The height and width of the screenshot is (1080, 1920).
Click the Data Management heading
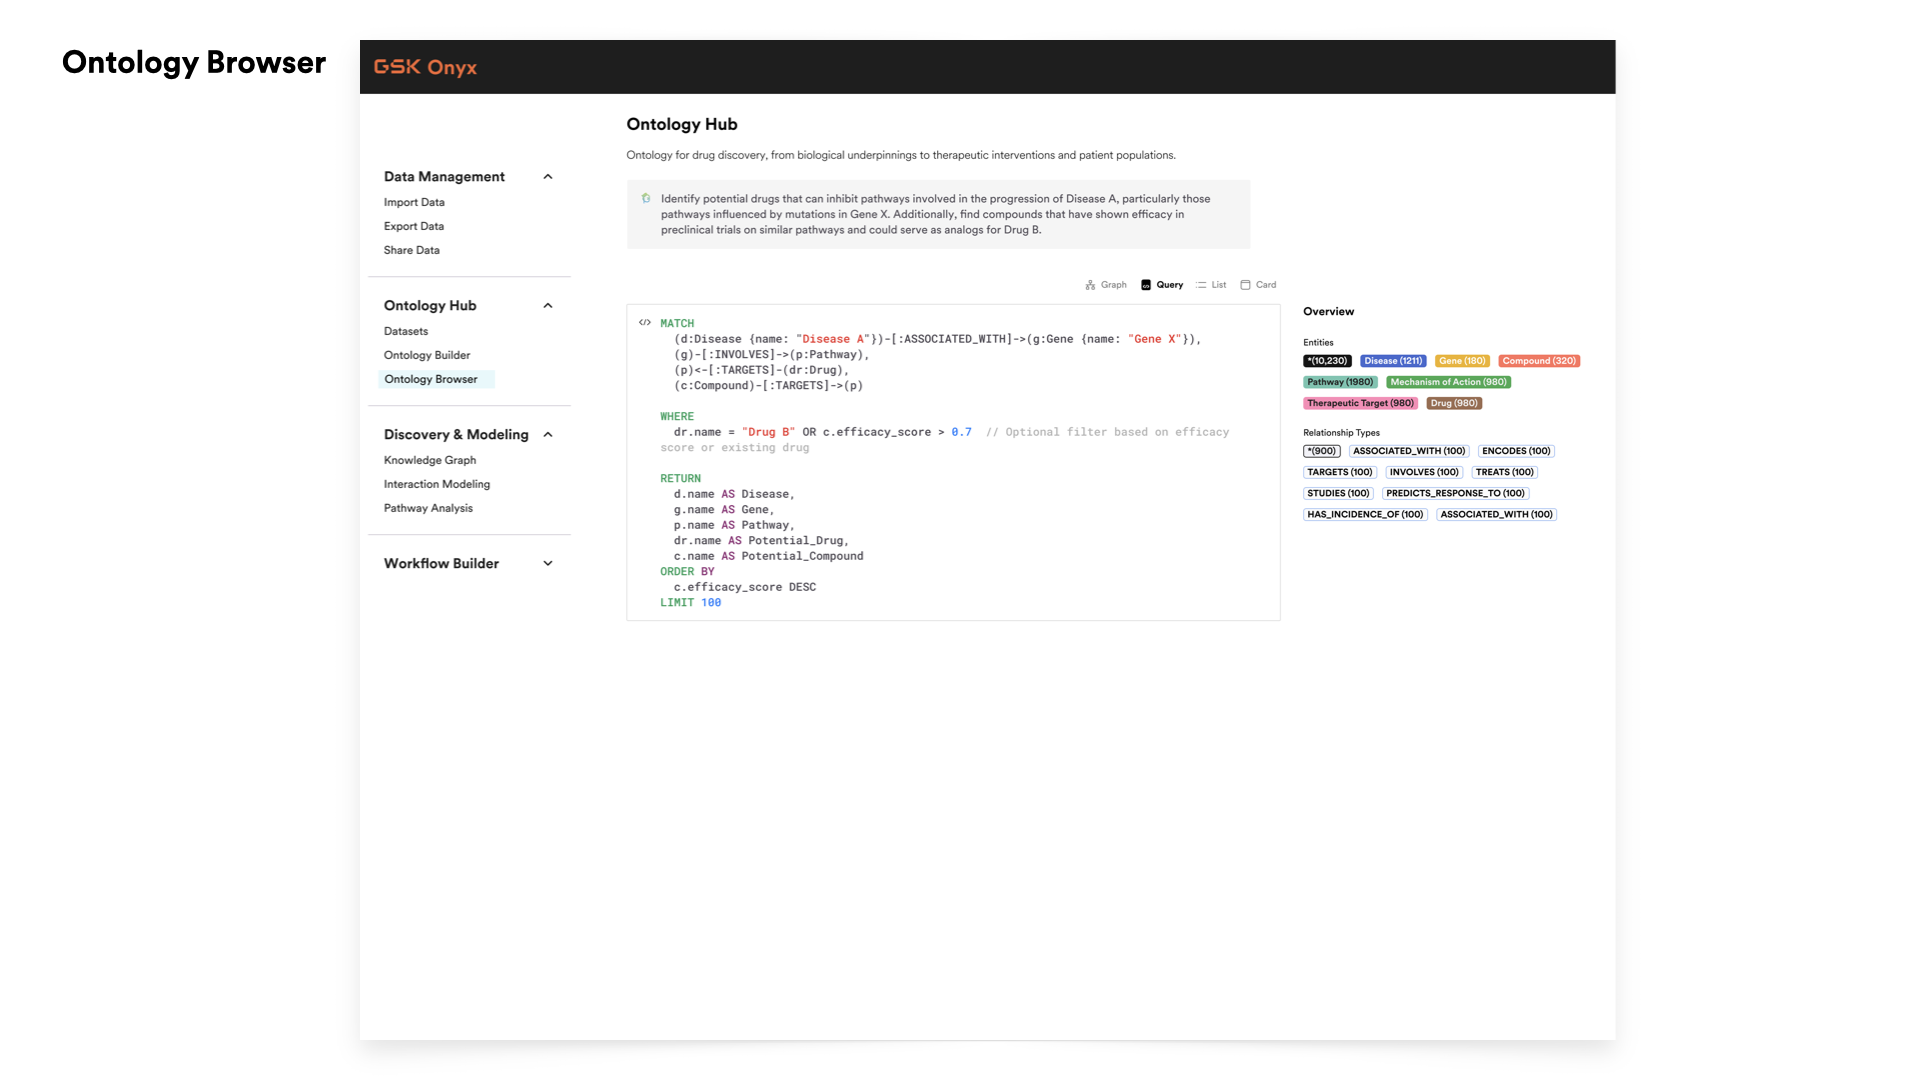[444, 177]
